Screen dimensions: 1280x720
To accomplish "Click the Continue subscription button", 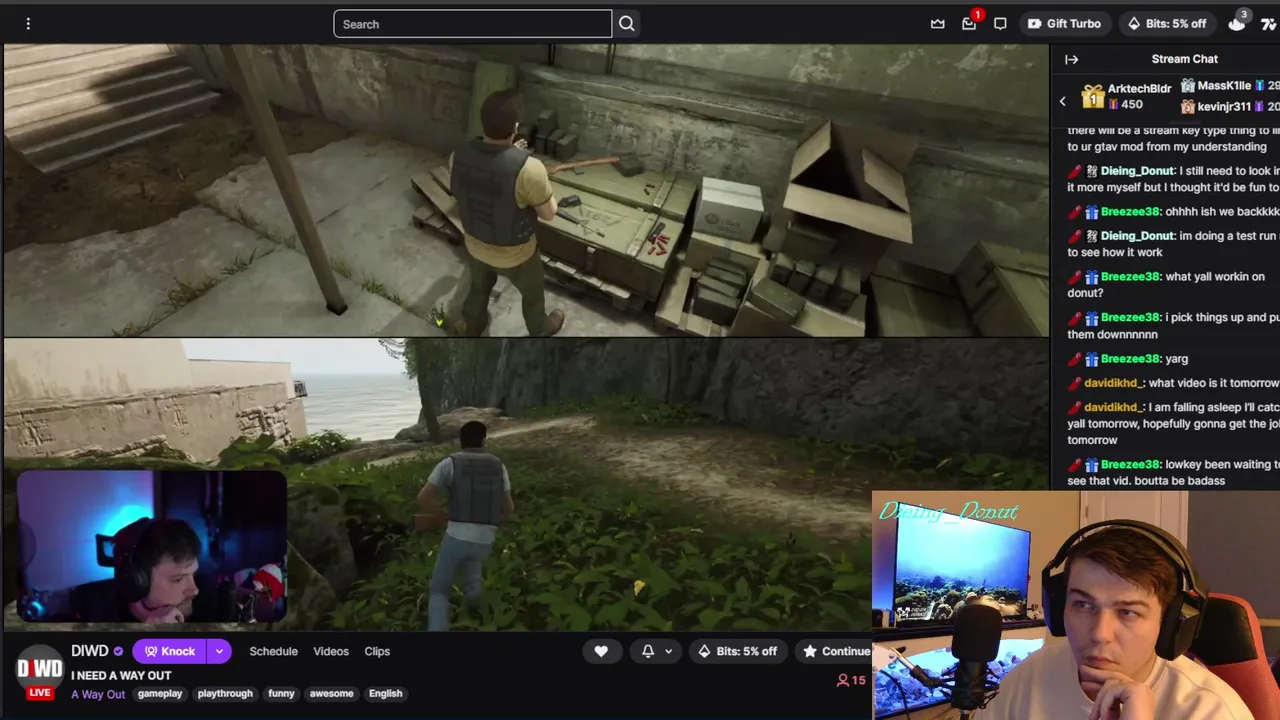I will [835, 651].
